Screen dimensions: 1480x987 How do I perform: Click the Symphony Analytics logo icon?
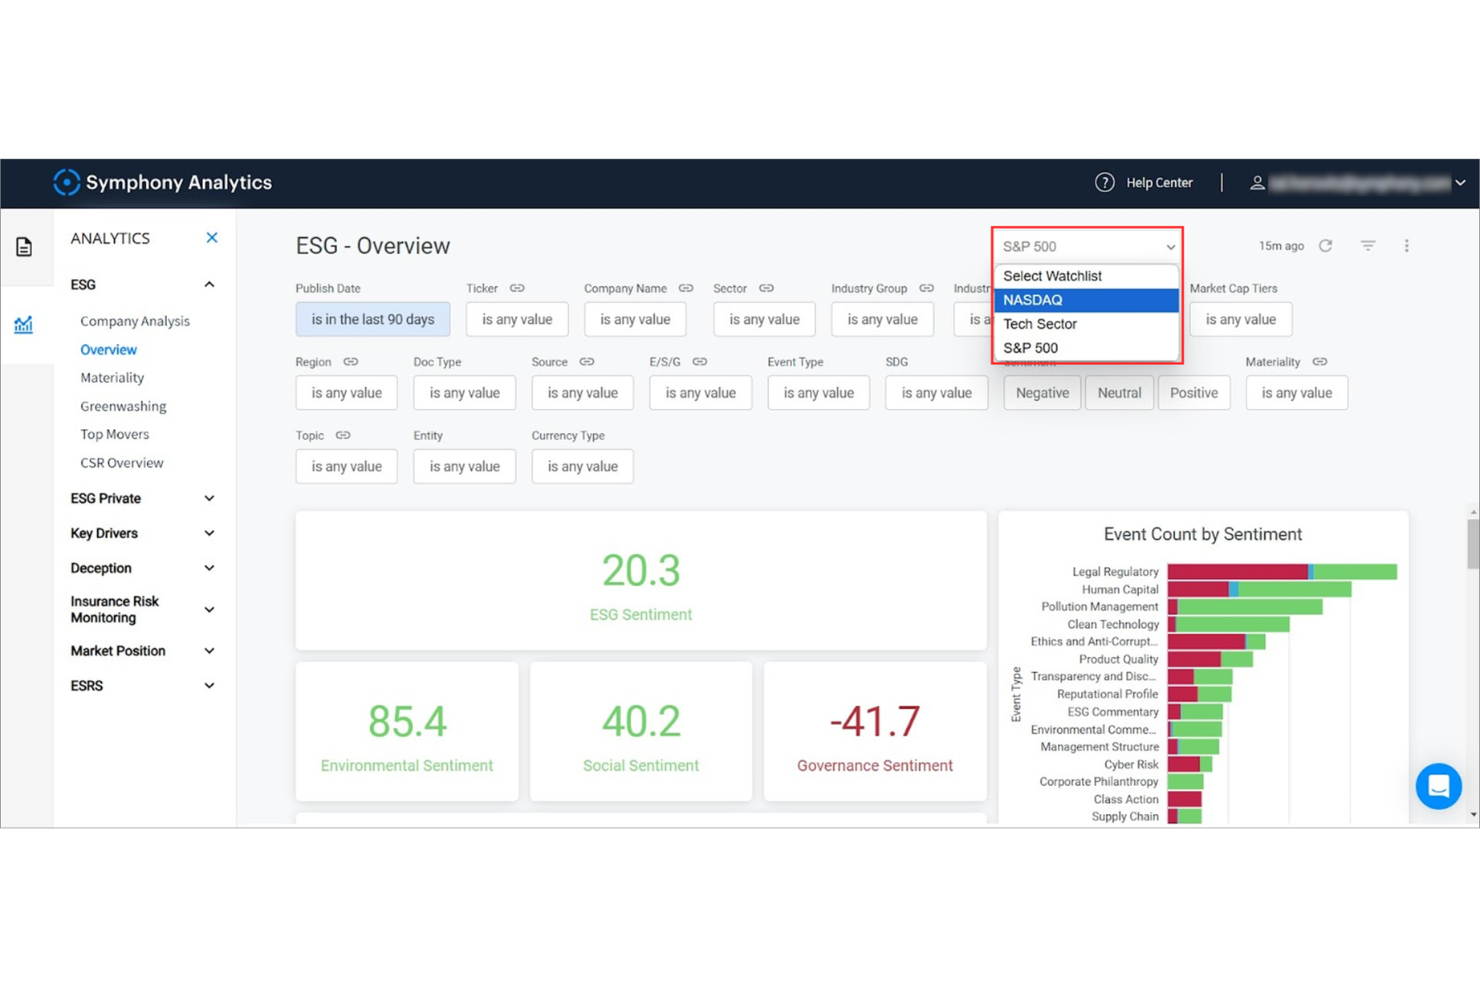[66, 182]
